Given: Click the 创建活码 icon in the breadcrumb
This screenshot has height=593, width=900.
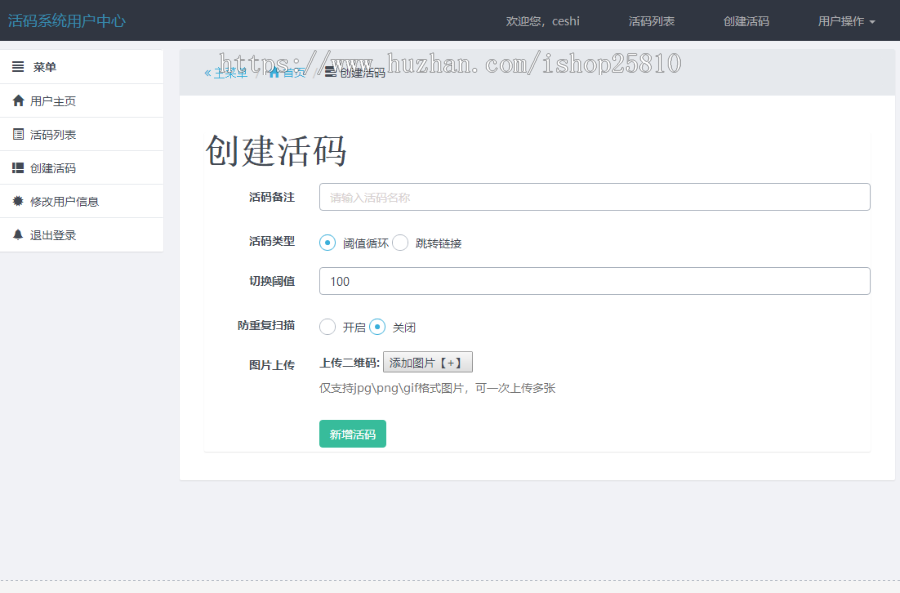Looking at the screenshot, I should coord(331,74).
